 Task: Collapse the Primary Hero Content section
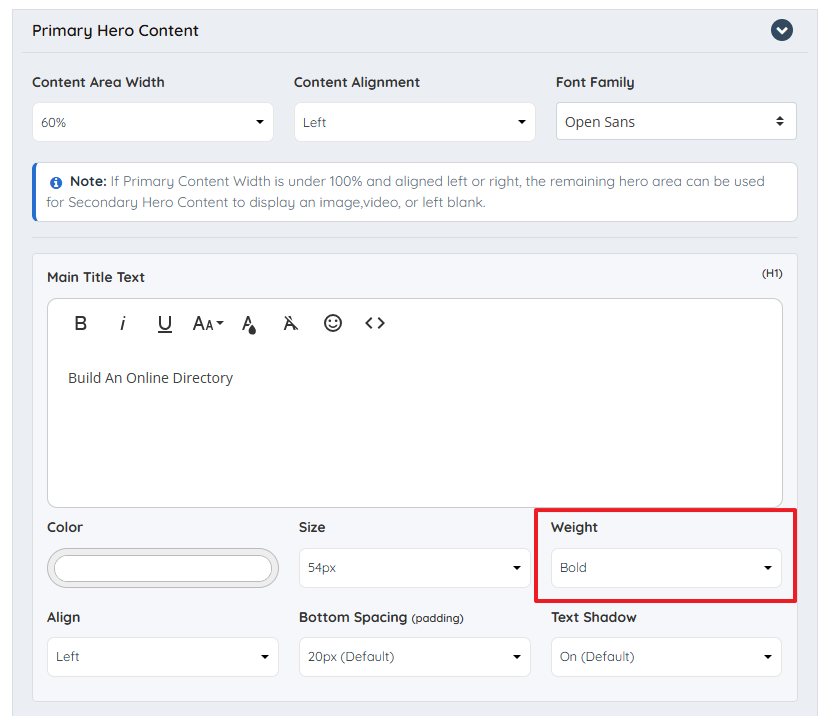point(782,30)
